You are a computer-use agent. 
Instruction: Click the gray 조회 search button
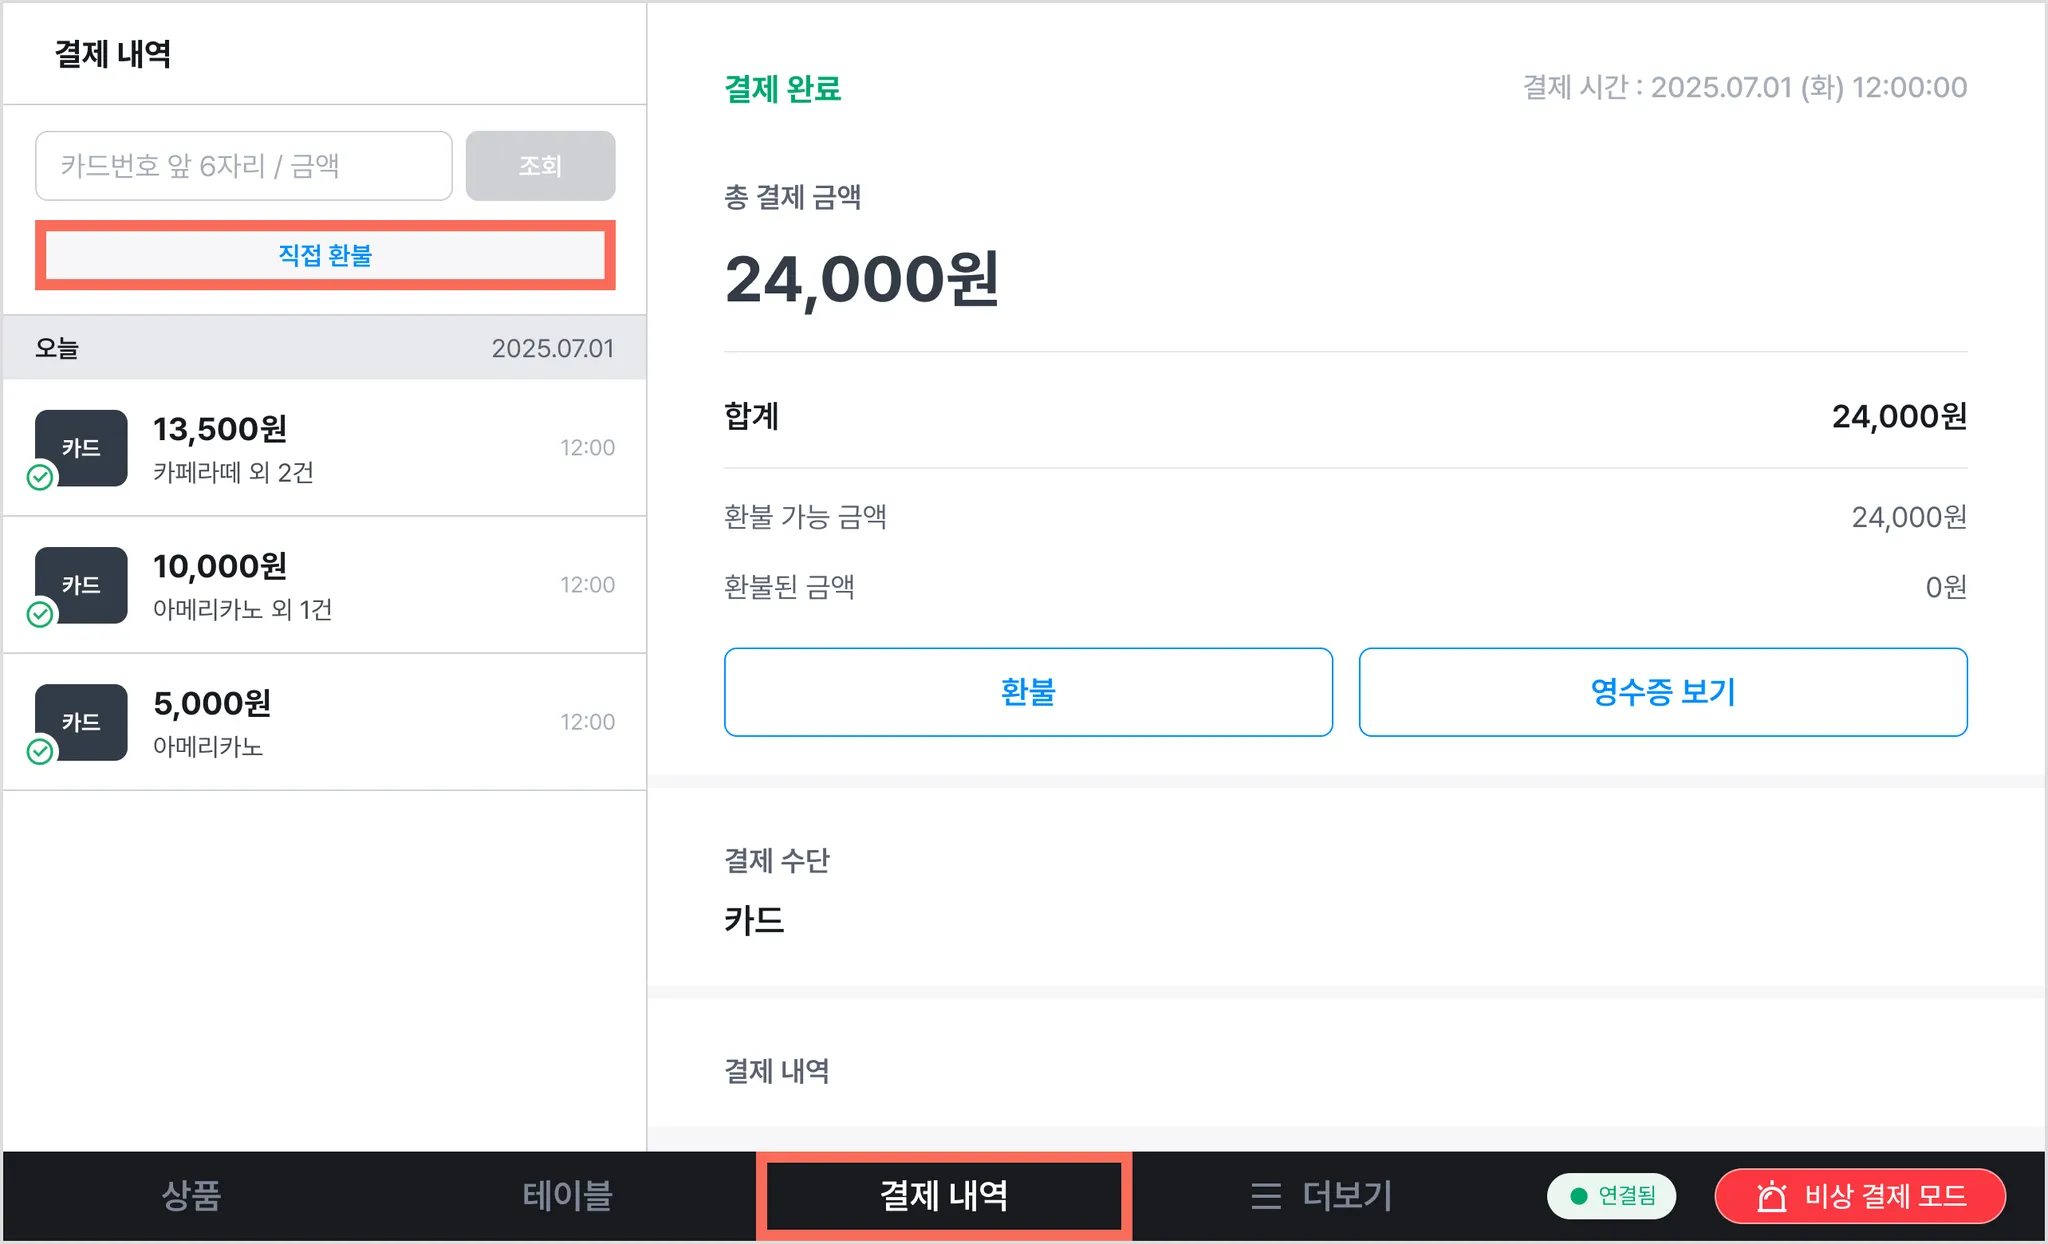point(540,166)
